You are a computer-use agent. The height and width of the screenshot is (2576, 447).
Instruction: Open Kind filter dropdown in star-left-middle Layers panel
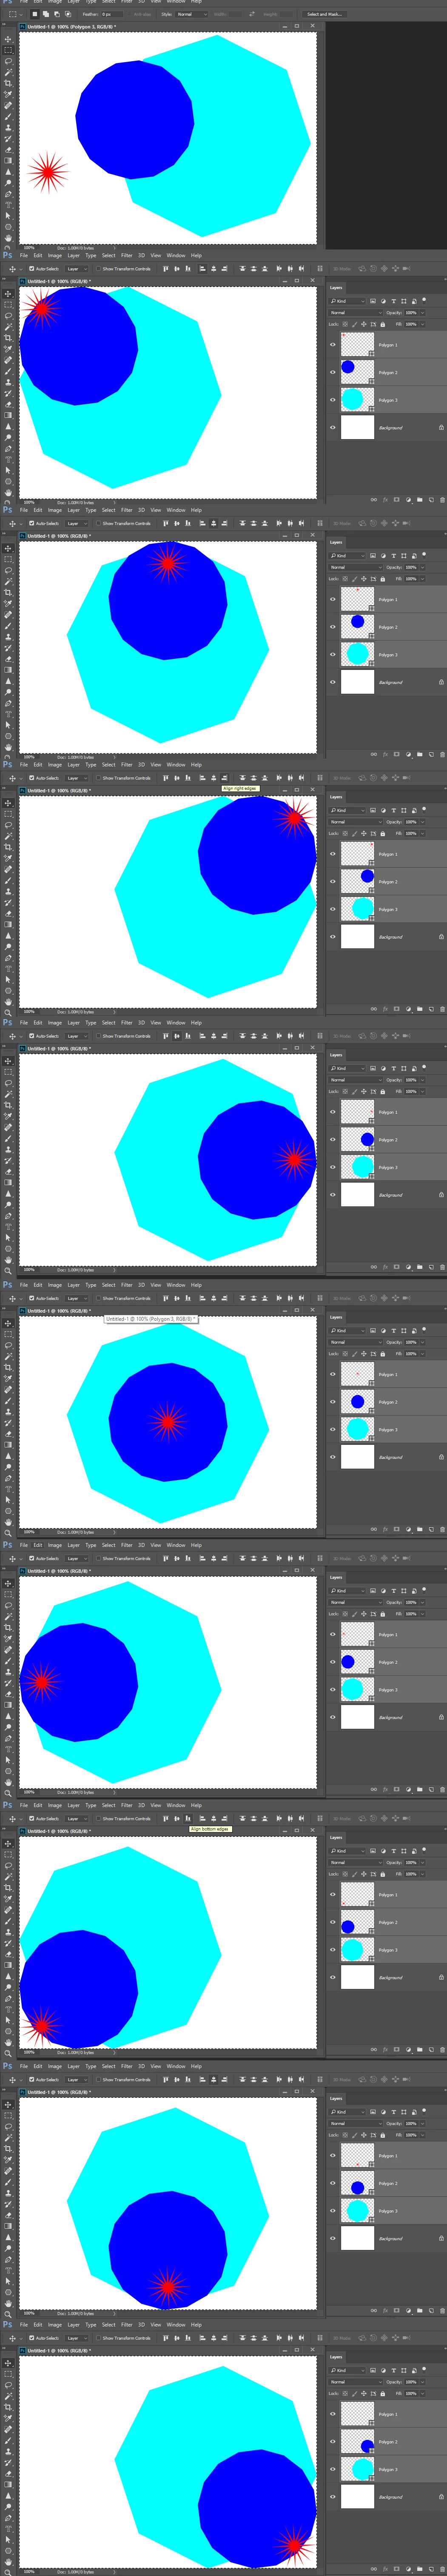[347, 1590]
